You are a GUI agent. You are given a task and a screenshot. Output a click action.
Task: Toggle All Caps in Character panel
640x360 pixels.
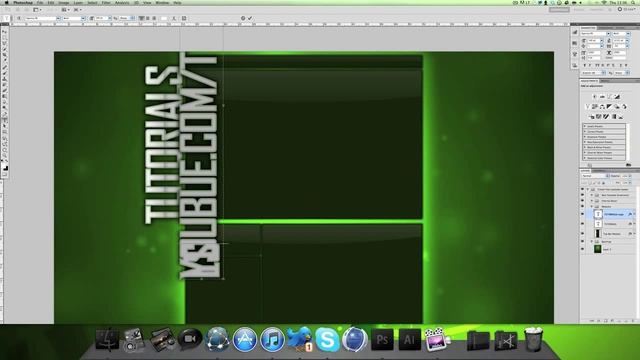coord(596,65)
